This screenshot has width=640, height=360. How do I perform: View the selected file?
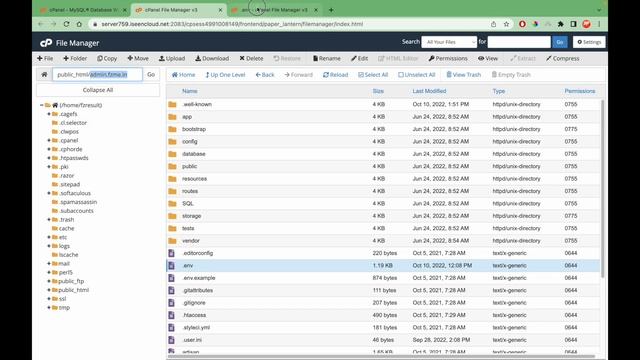pos(488,58)
